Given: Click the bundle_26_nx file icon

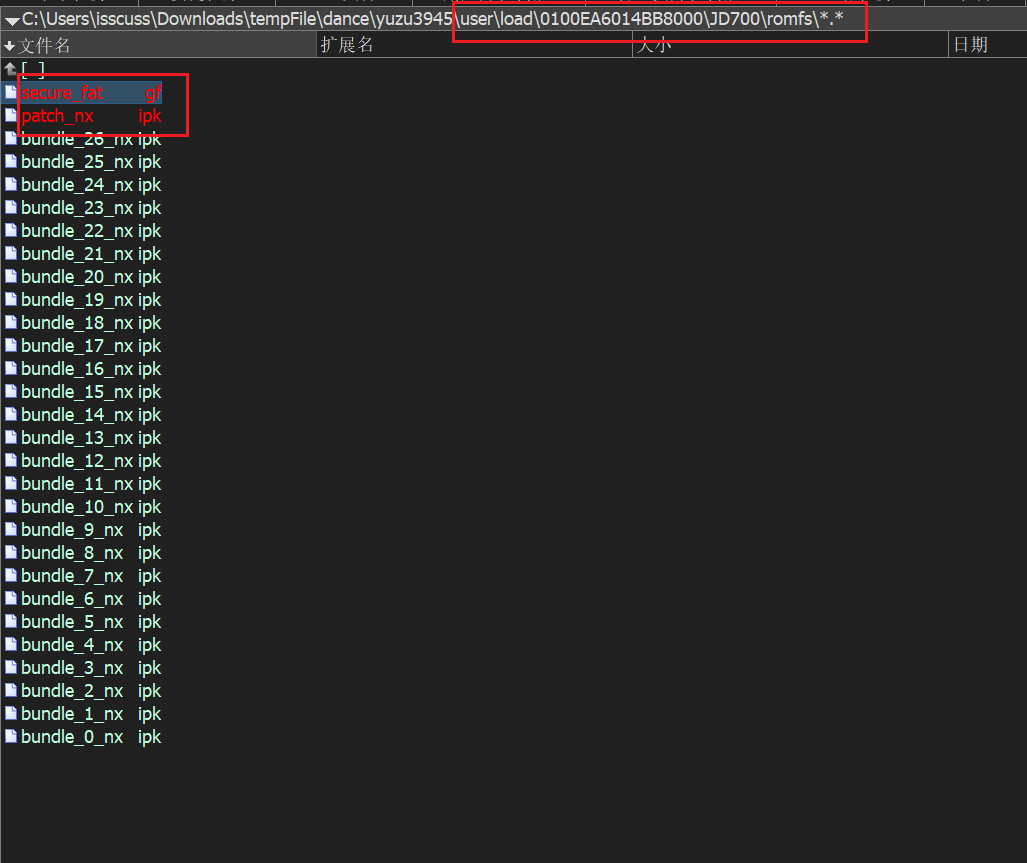Looking at the screenshot, I should pyautogui.click(x=11, y=139).
